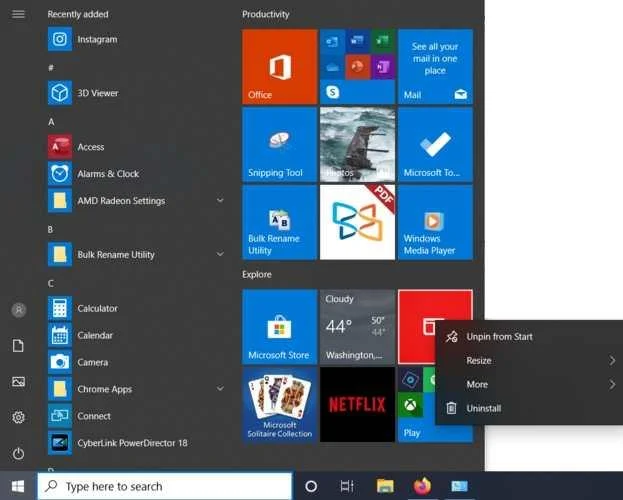Viewport: 623px width, 500px height.
Task: Open the Camera app icon
Action: tap(60, 362)
